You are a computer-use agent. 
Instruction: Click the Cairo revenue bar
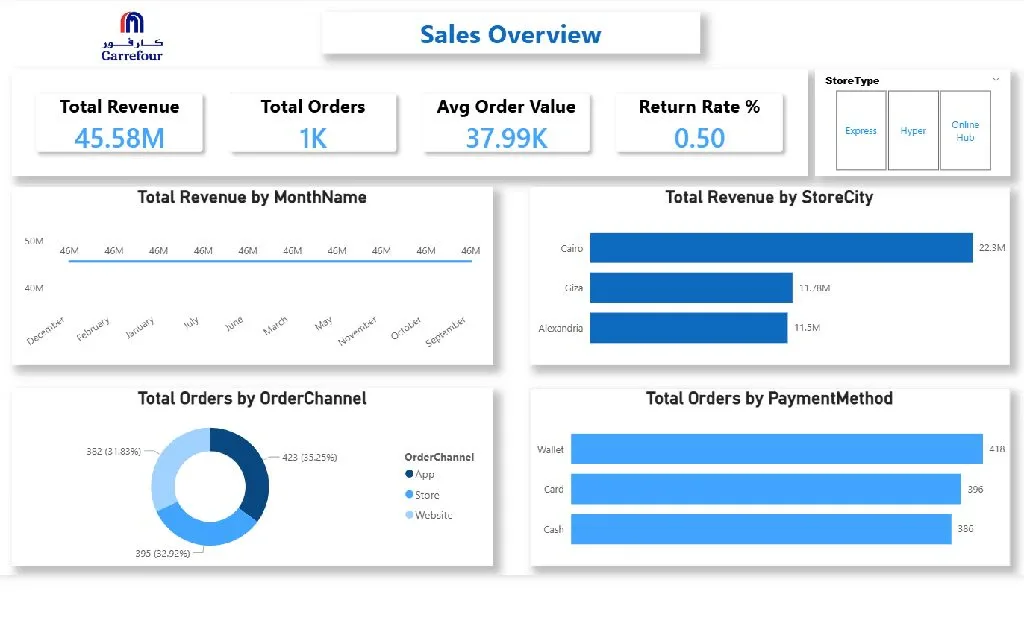pyautogui.click(x=781, y=248)
